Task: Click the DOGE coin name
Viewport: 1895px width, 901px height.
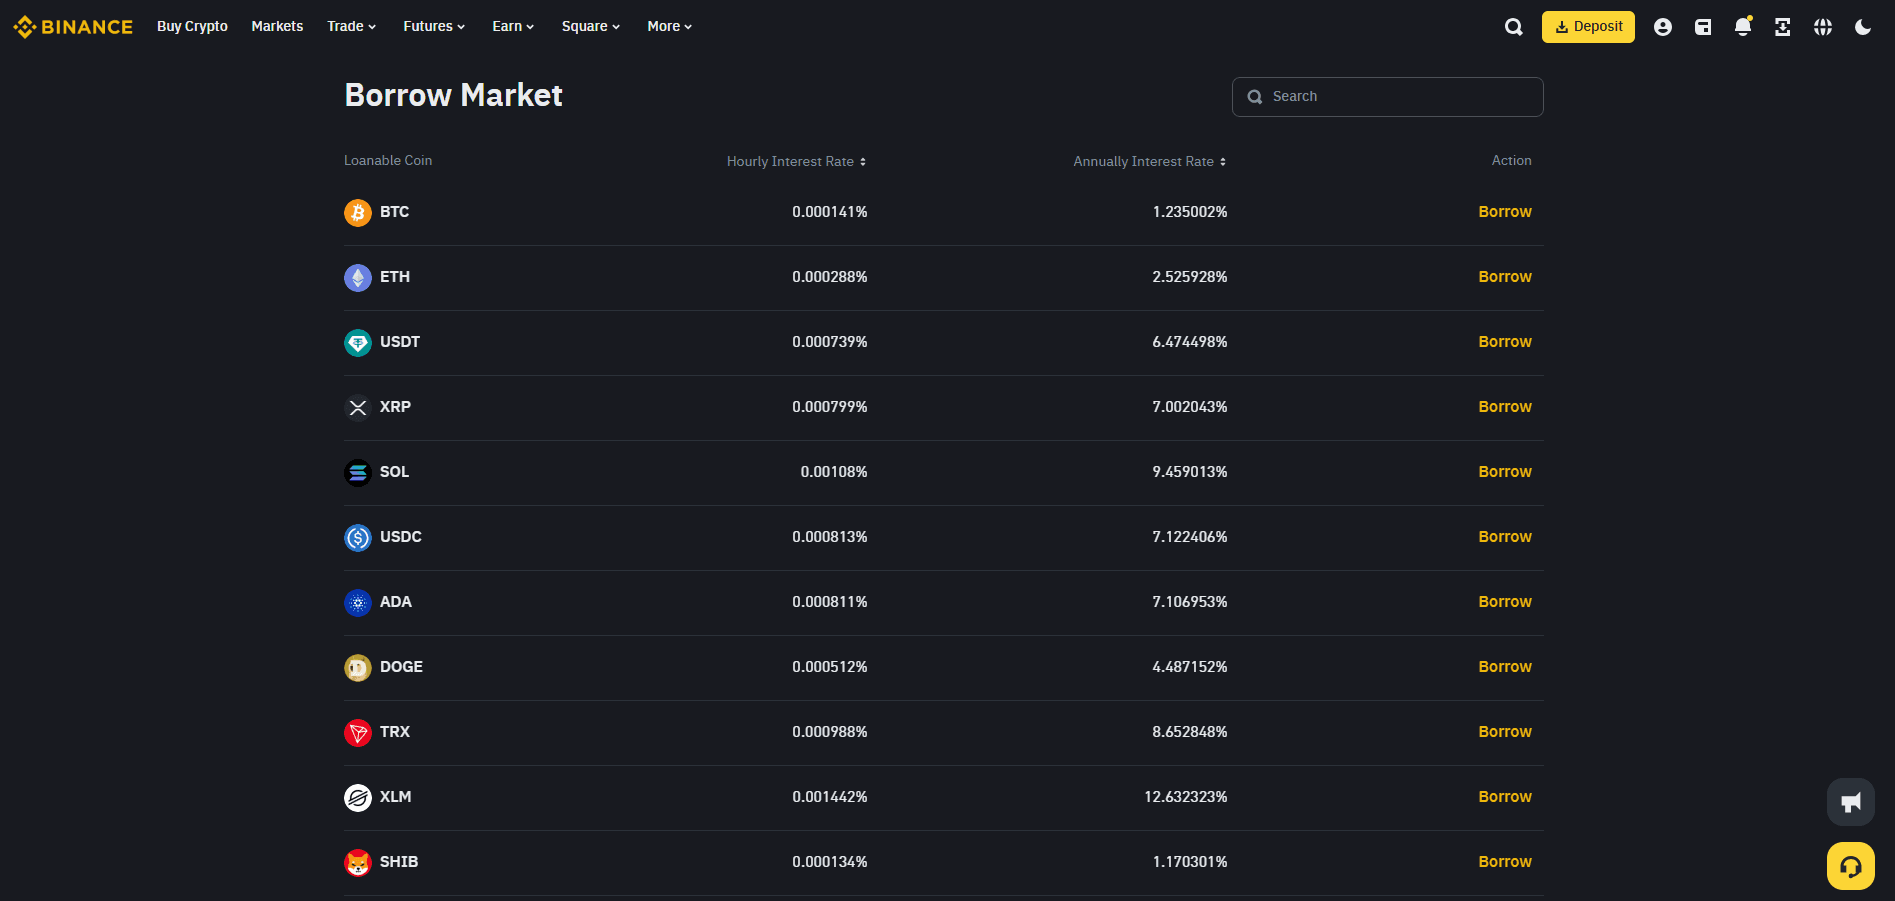Action: point(401,667)
